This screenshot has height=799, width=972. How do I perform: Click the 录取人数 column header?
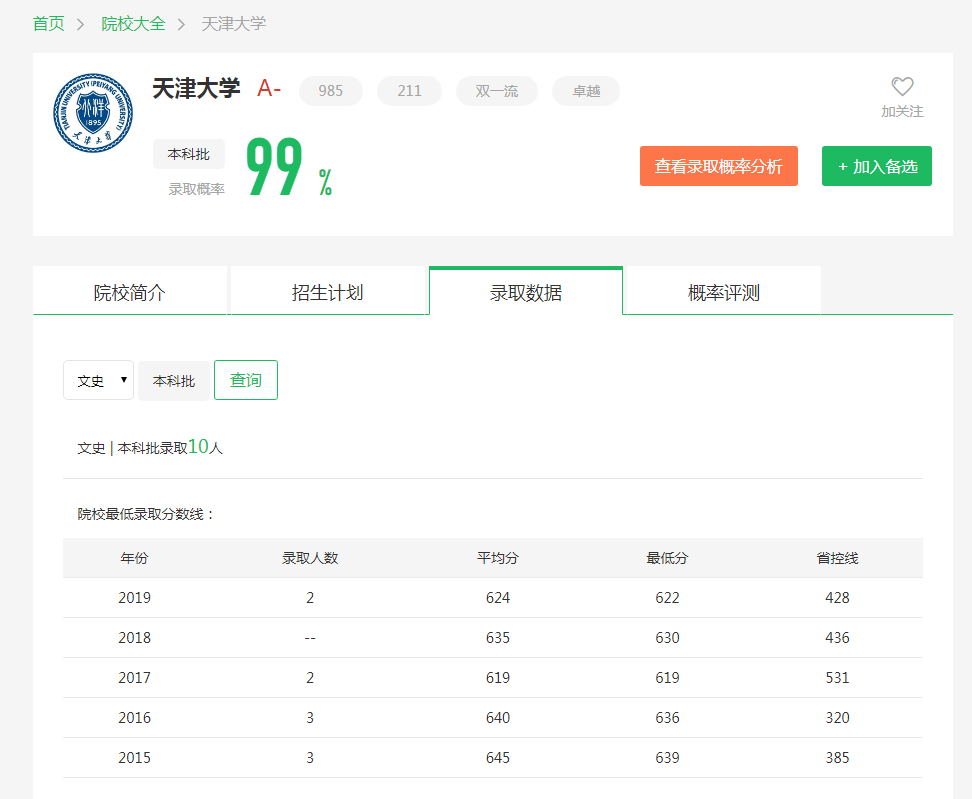[x=310, y=558]
